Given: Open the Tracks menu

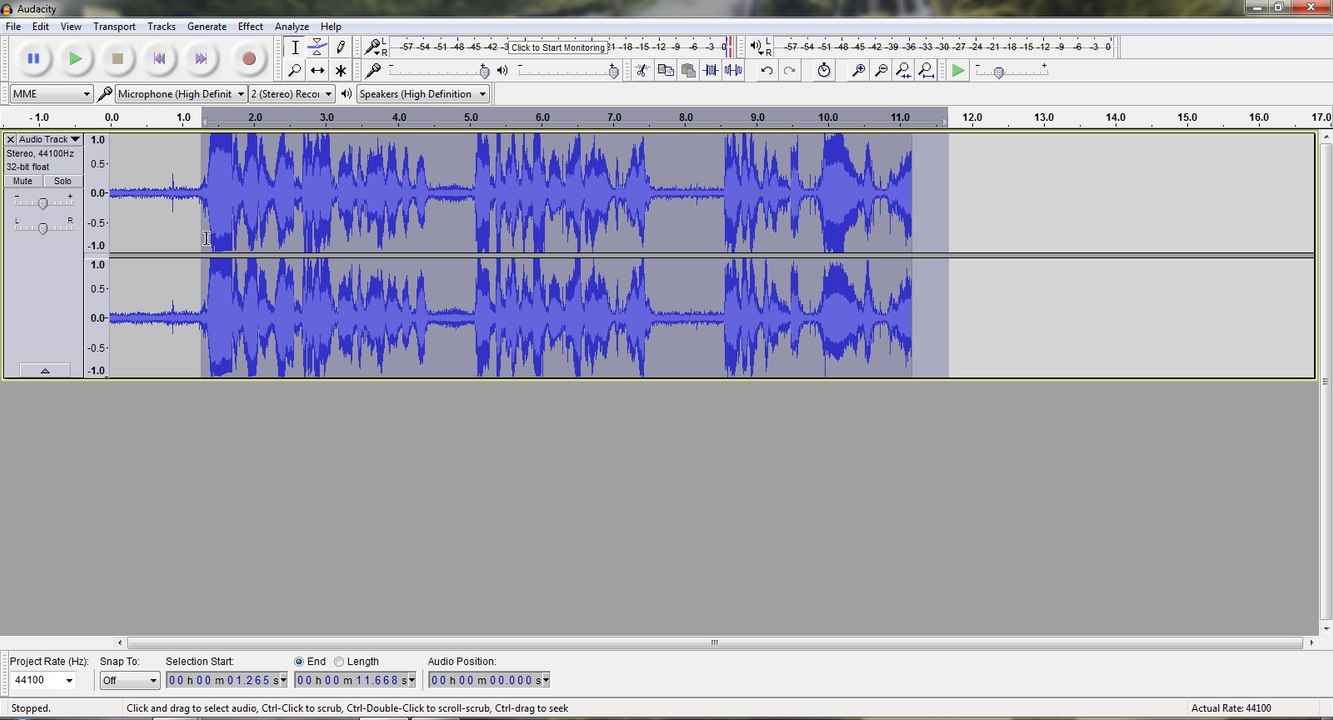Looking at the screenshot, I should coord(161,26).
